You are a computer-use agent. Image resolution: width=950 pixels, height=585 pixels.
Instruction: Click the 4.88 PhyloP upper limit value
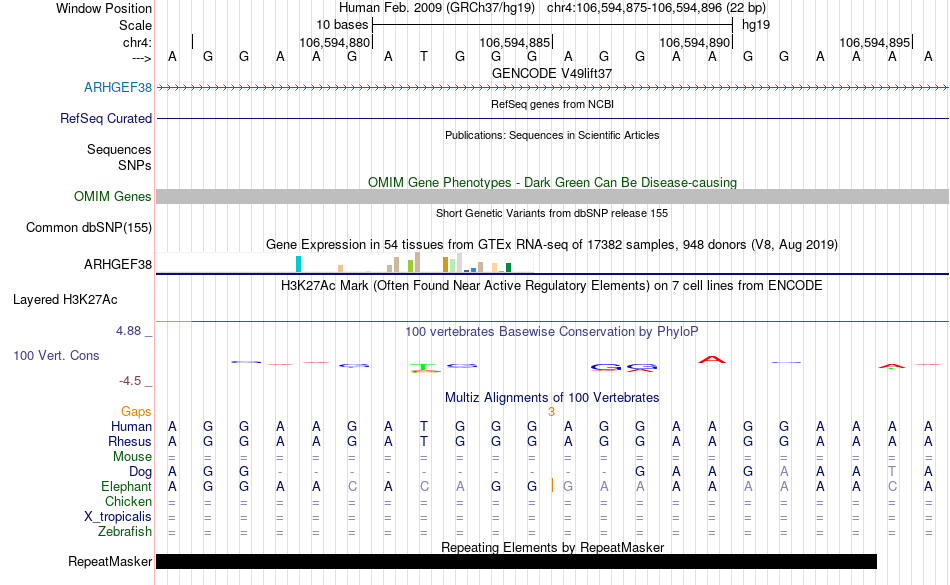pyautogui.click(x=128, y=331)
